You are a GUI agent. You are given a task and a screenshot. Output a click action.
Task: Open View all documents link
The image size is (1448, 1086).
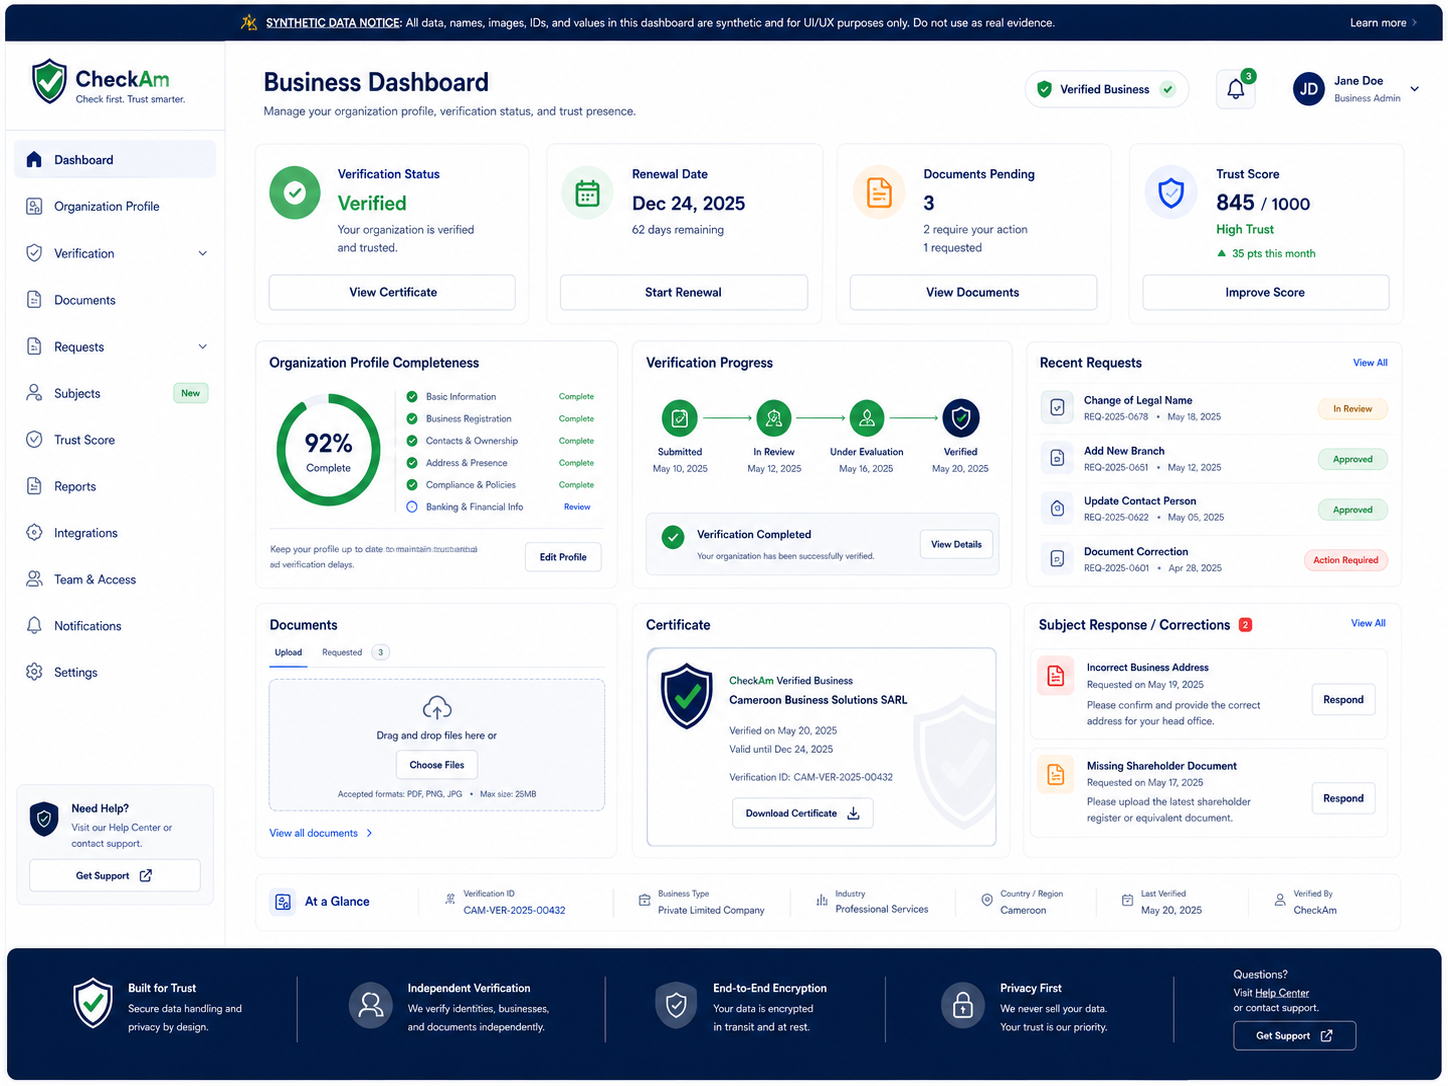[321, 833]
